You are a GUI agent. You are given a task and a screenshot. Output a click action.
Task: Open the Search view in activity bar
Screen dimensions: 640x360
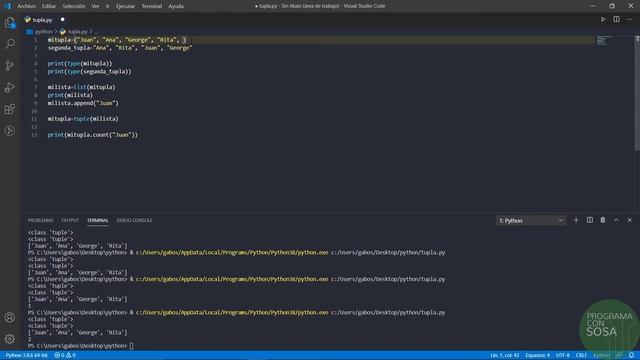pyautogui.click(x=10, y=44)
